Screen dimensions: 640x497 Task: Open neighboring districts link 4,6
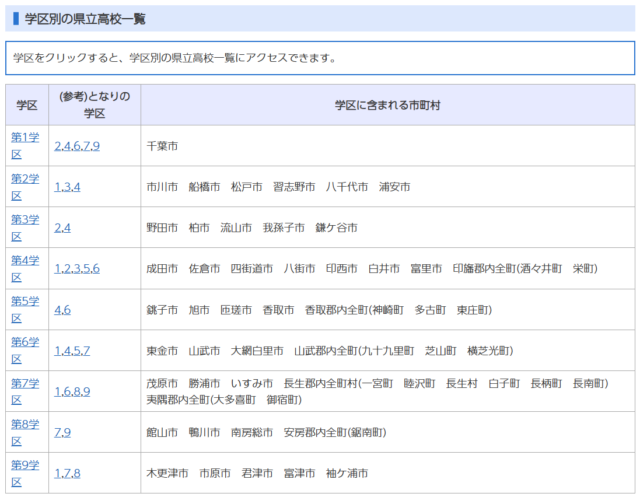click(62, 310)
